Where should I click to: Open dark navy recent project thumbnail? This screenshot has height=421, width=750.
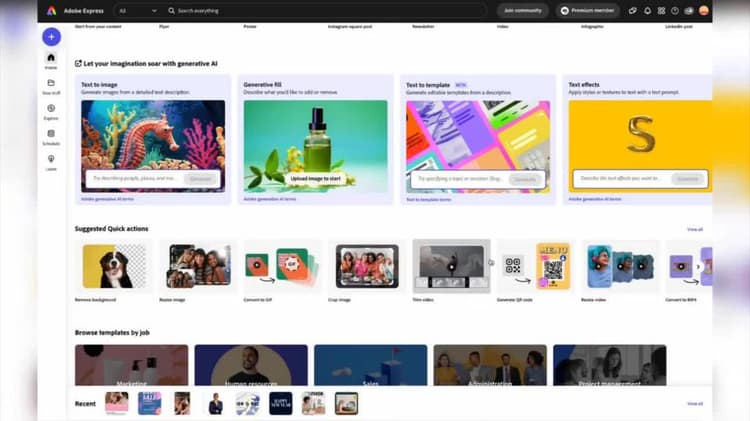pos(281,403)
